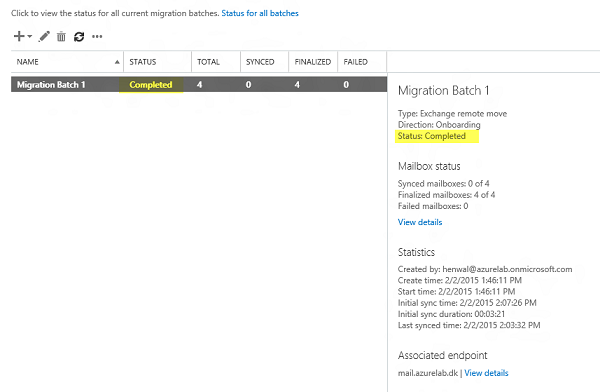Screen dimensions: 600x392
Task: Click the Completed status cell in the row
Action: tap(151, 85)
